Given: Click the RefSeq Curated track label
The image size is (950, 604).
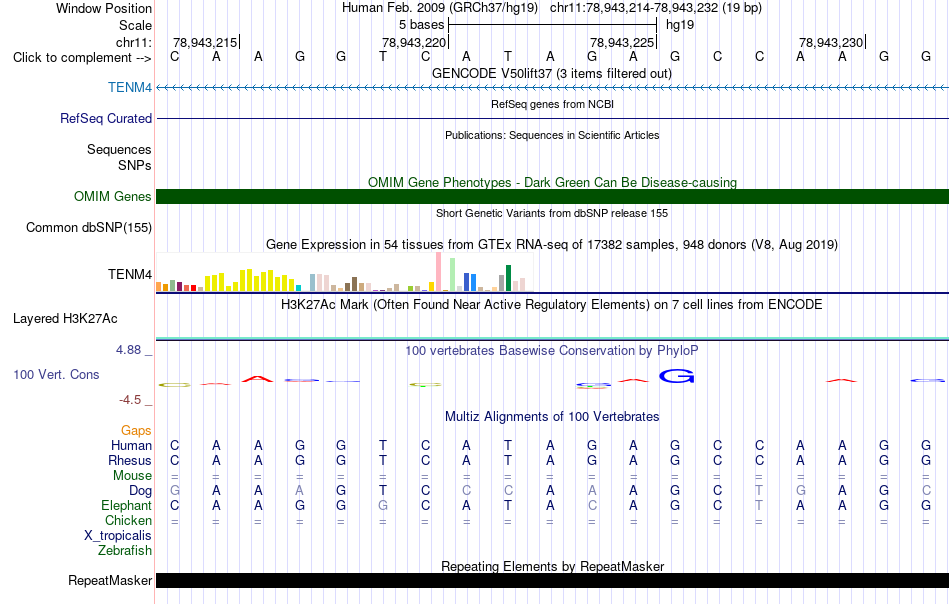Looking at the screenshot, I should pos(105,118).
